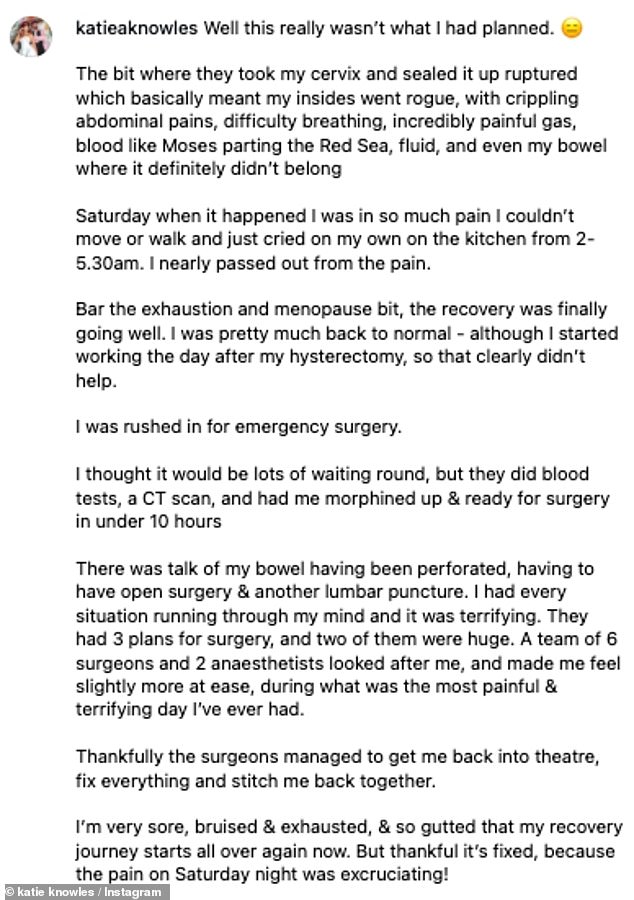The width and height of the screenshot is (634, 900).
Task: Click the unamused face emoji
Action: coord(571,29)
